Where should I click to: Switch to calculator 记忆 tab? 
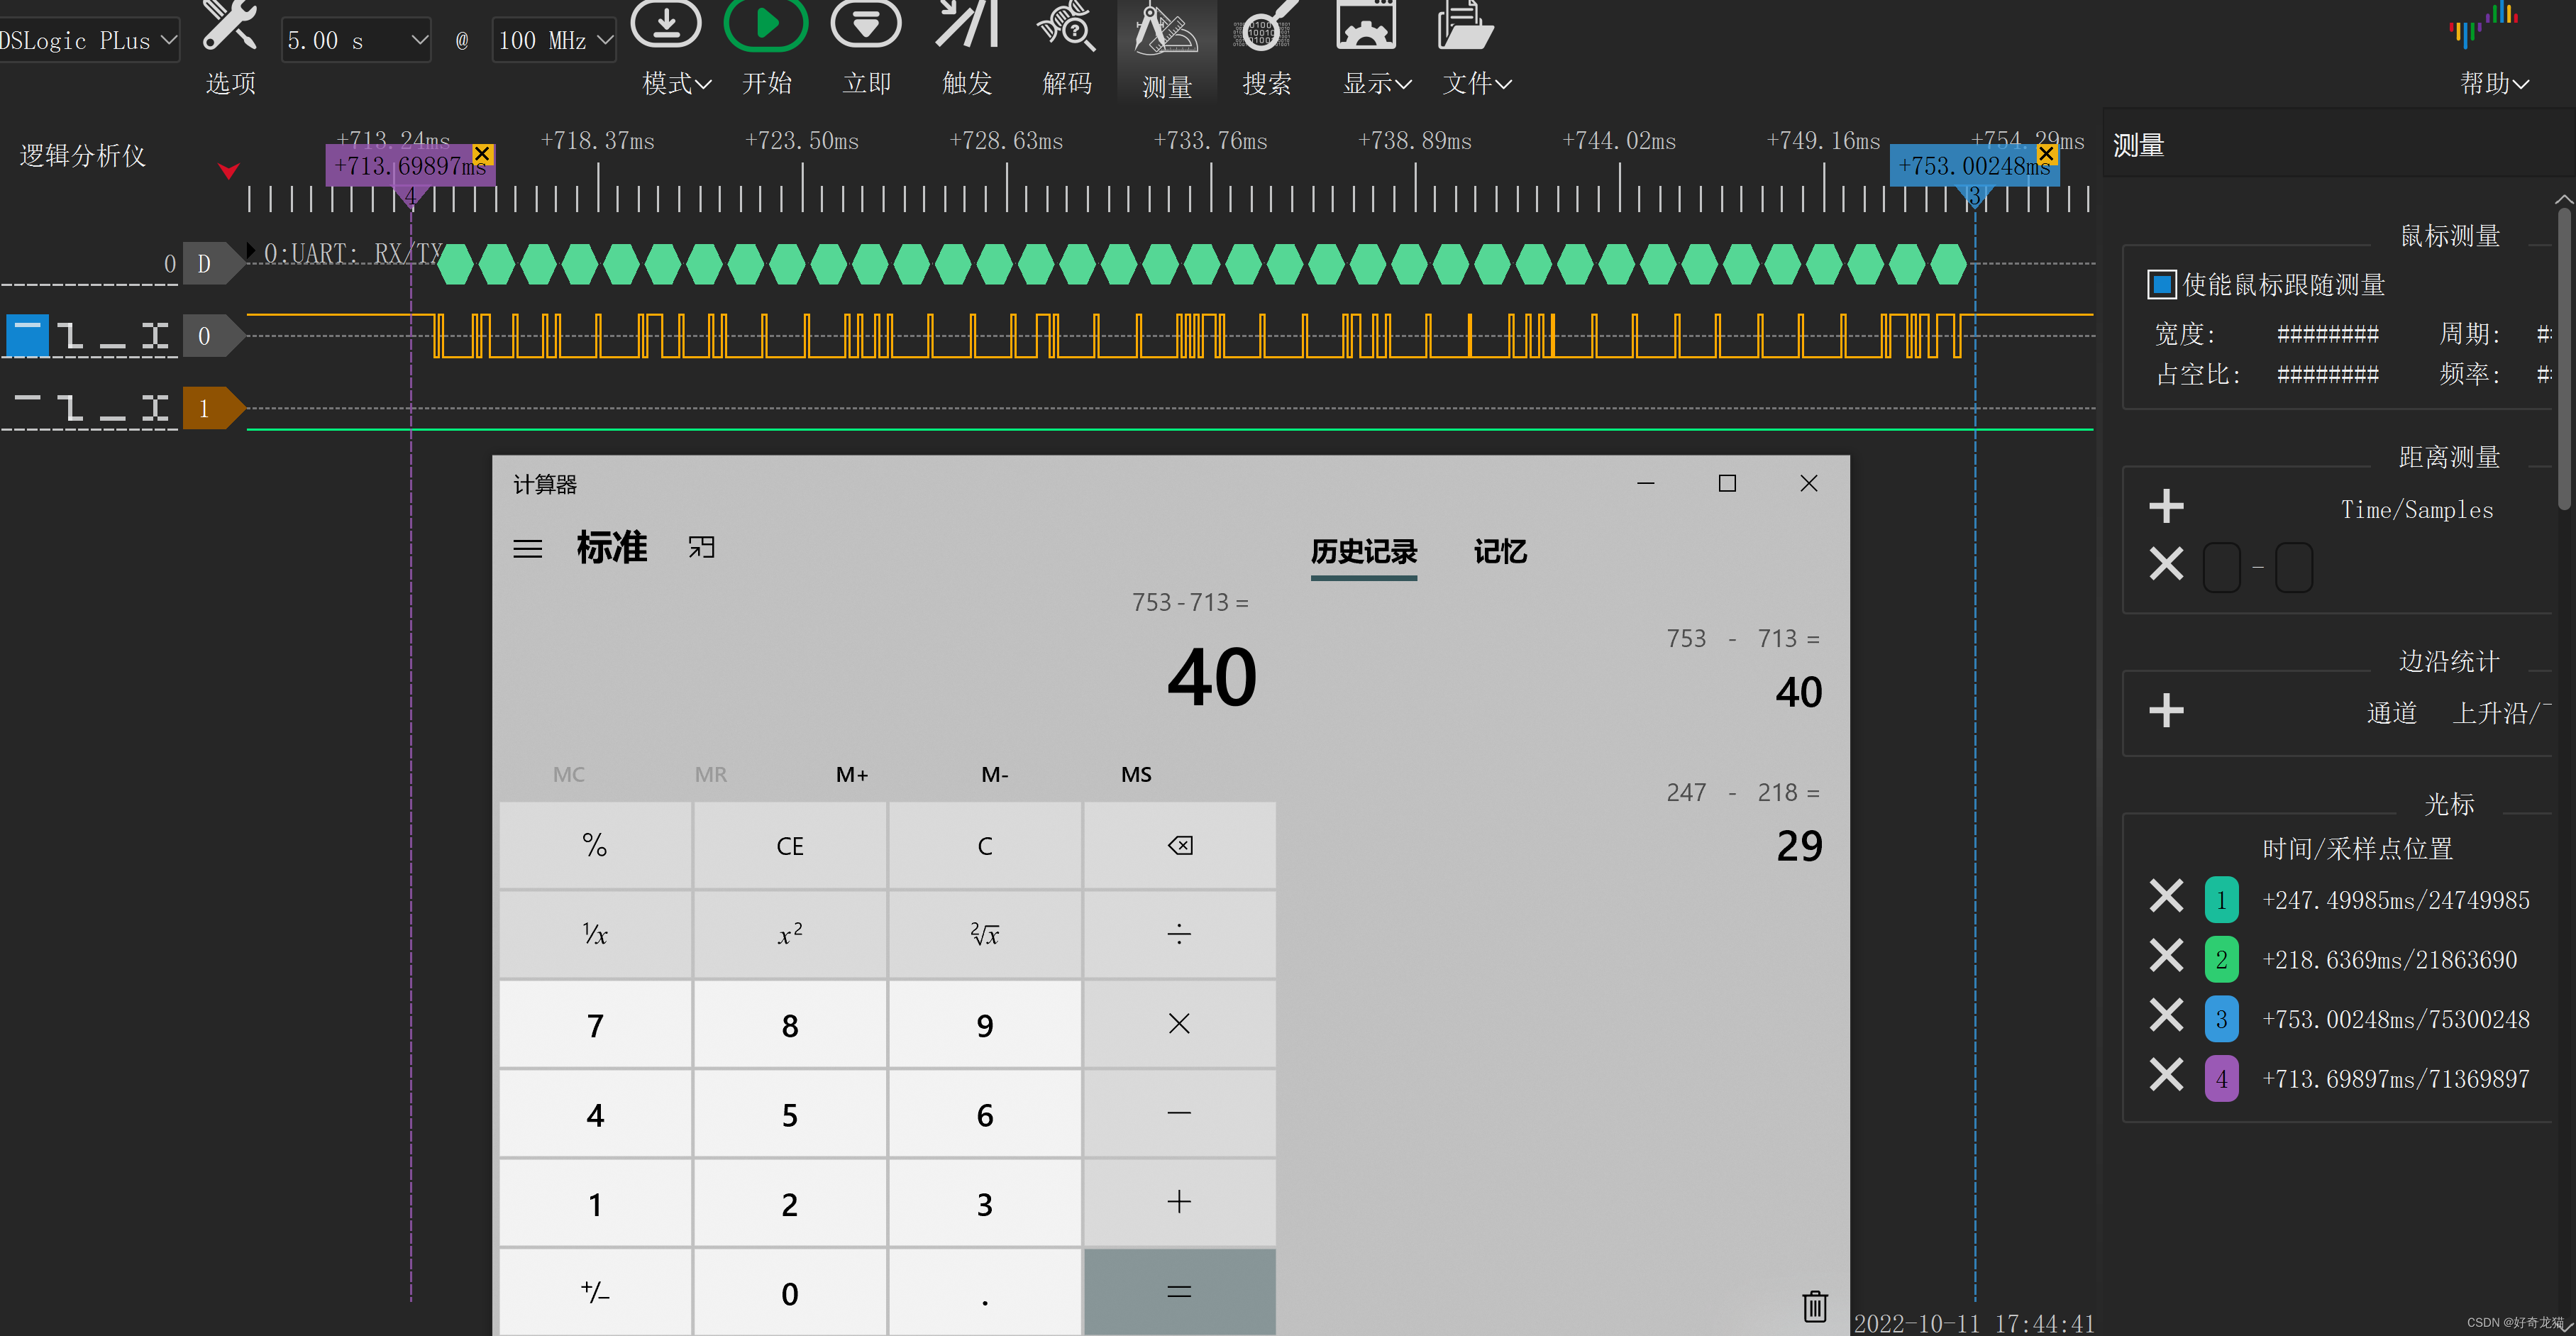1500,551
